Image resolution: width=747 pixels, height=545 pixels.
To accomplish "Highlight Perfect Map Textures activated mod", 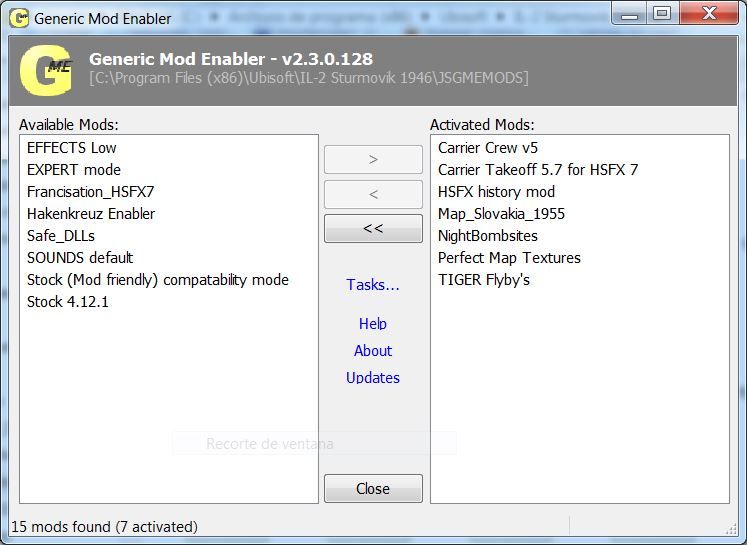I will [509, 258].
